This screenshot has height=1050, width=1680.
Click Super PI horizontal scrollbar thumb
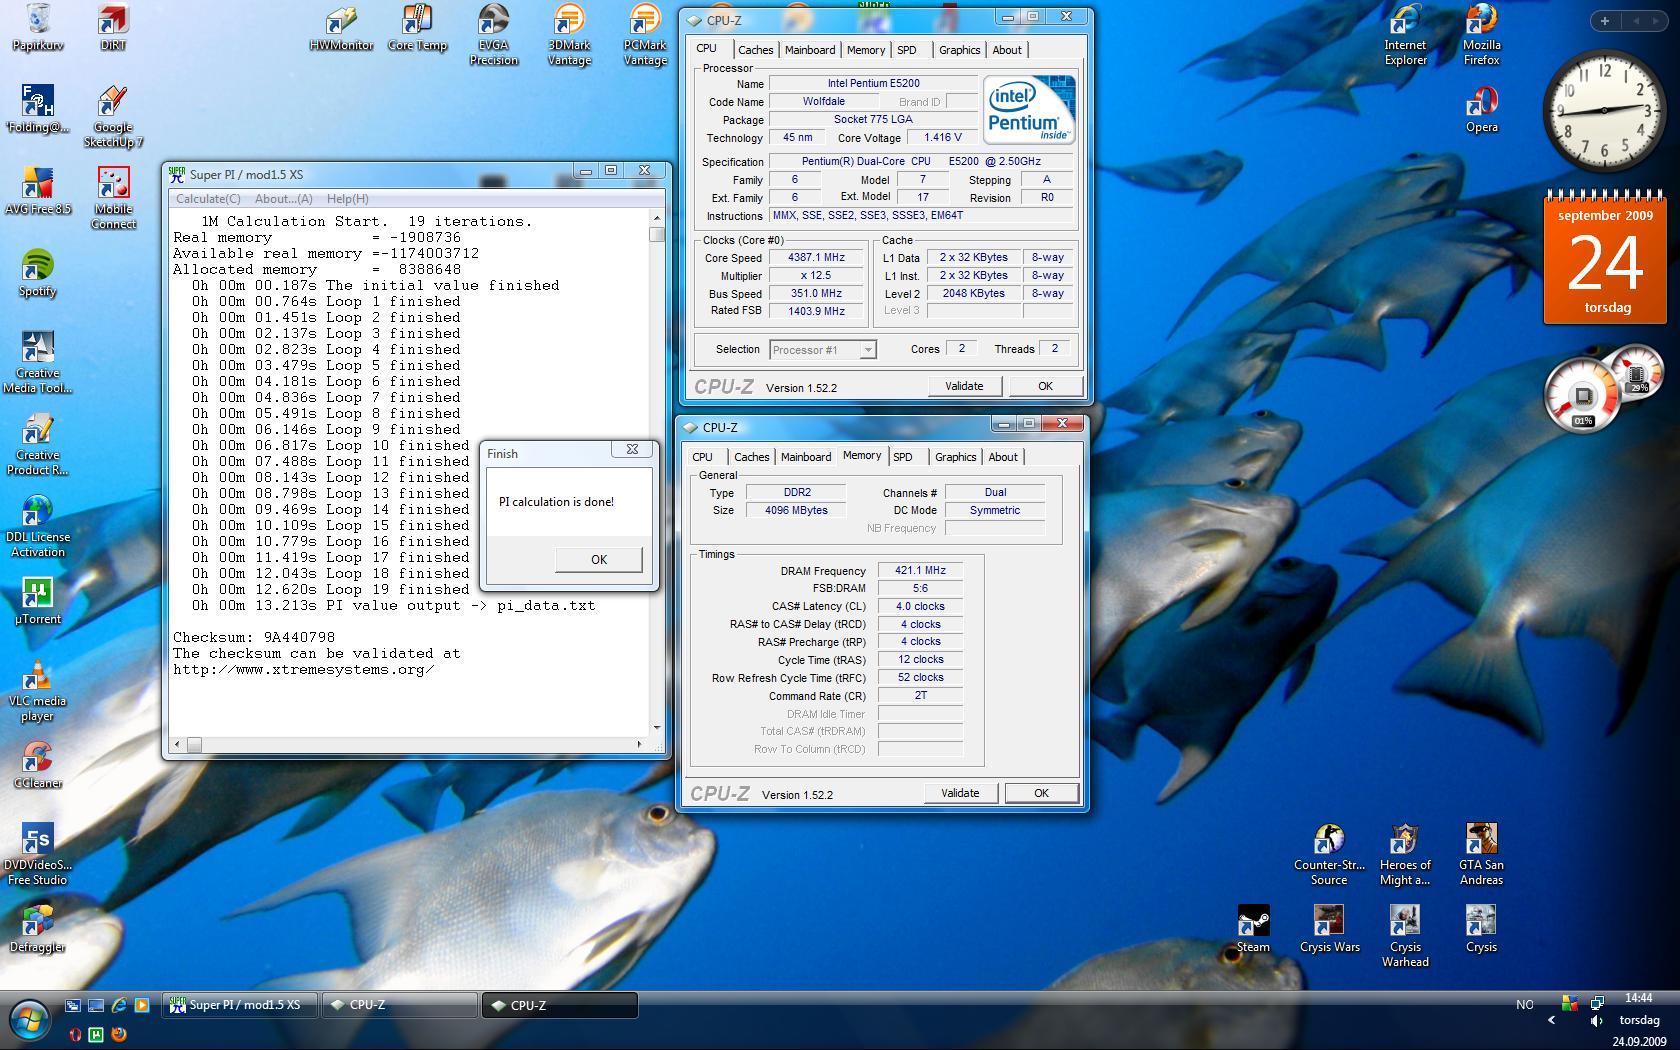pos(194,744)
